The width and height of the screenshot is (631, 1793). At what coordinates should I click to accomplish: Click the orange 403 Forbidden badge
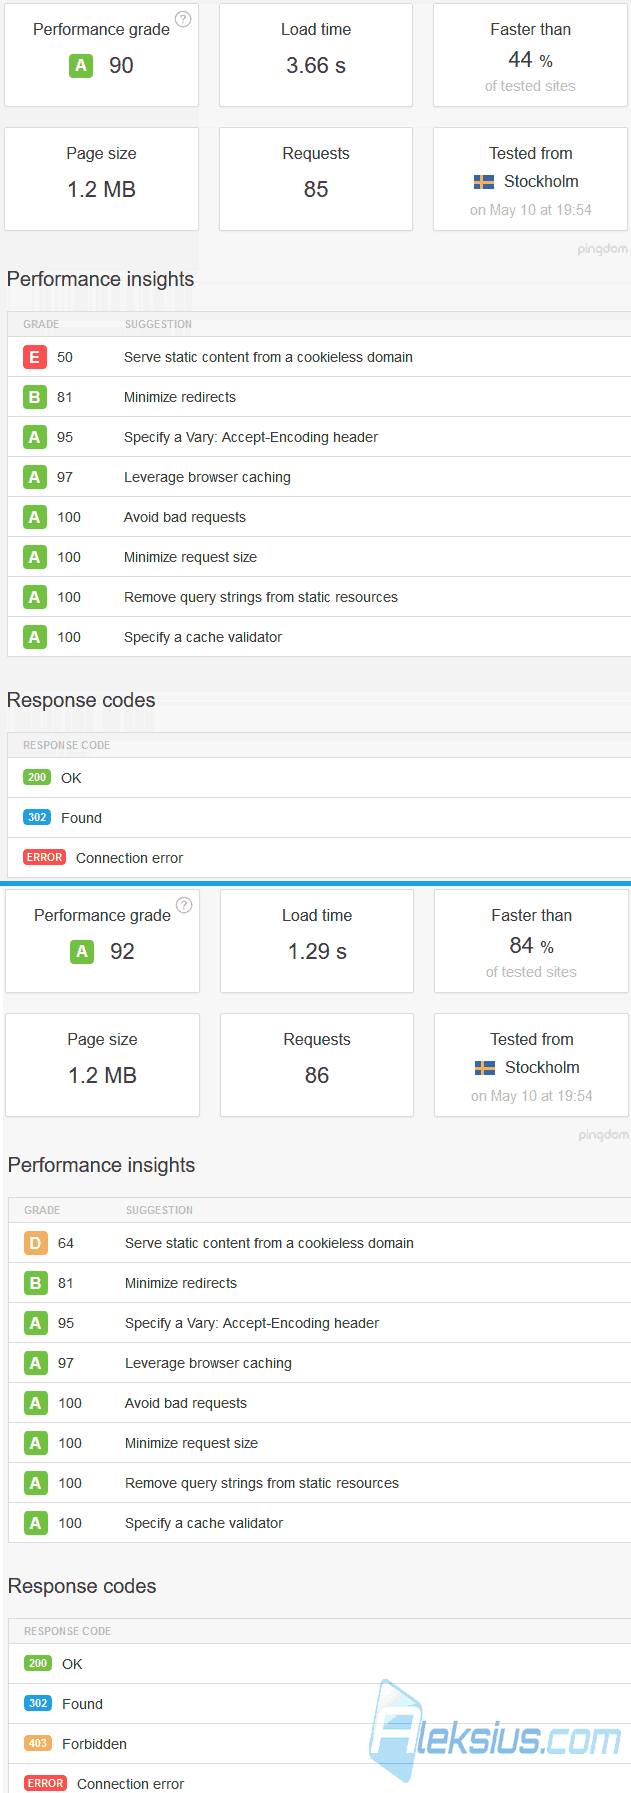click(38, 1743)
